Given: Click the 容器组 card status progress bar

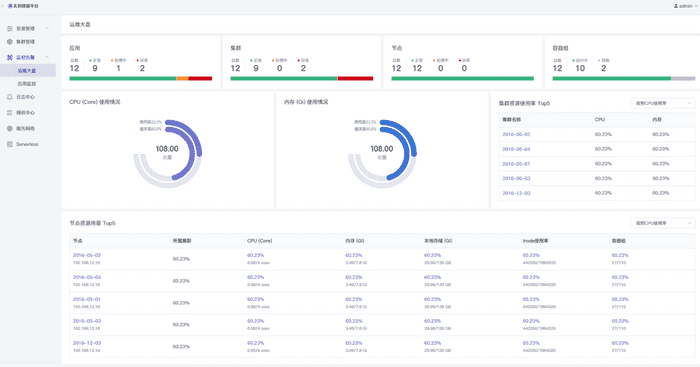Looking at the screenshot, I should [624, 79].
